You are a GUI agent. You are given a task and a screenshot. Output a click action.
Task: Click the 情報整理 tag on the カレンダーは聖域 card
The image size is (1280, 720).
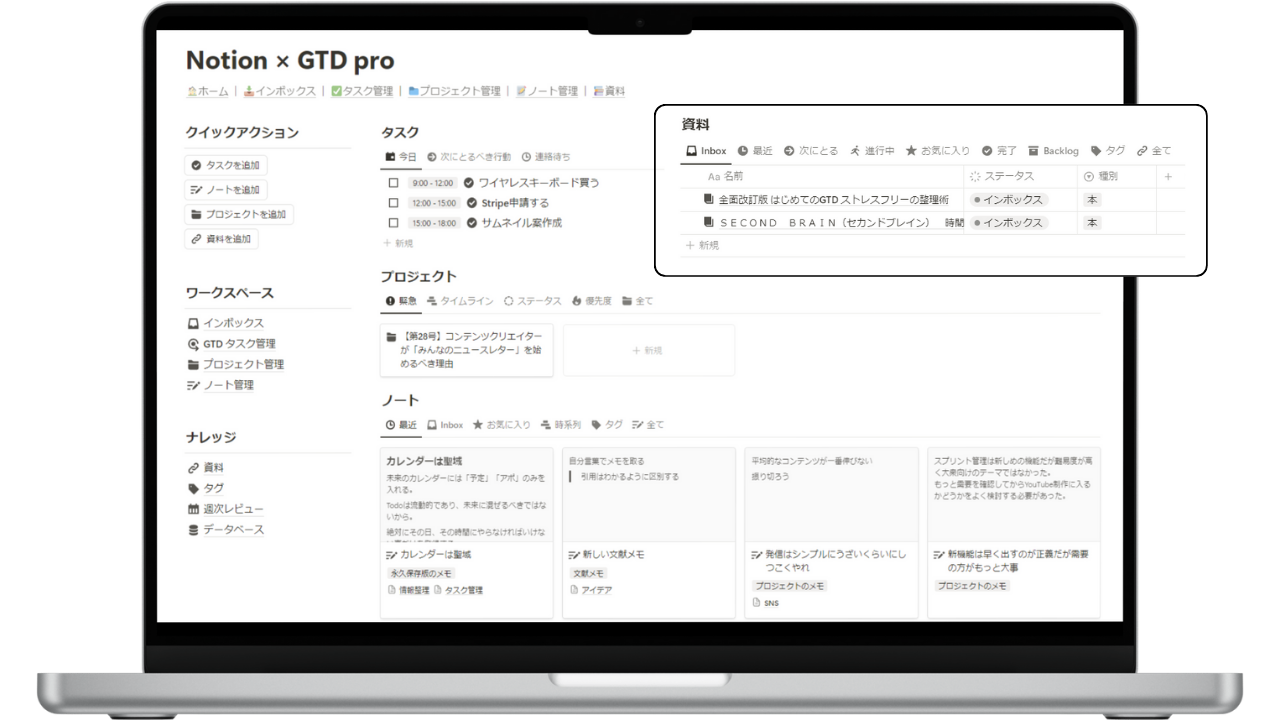pyautogui.click(x=408, y=591)
